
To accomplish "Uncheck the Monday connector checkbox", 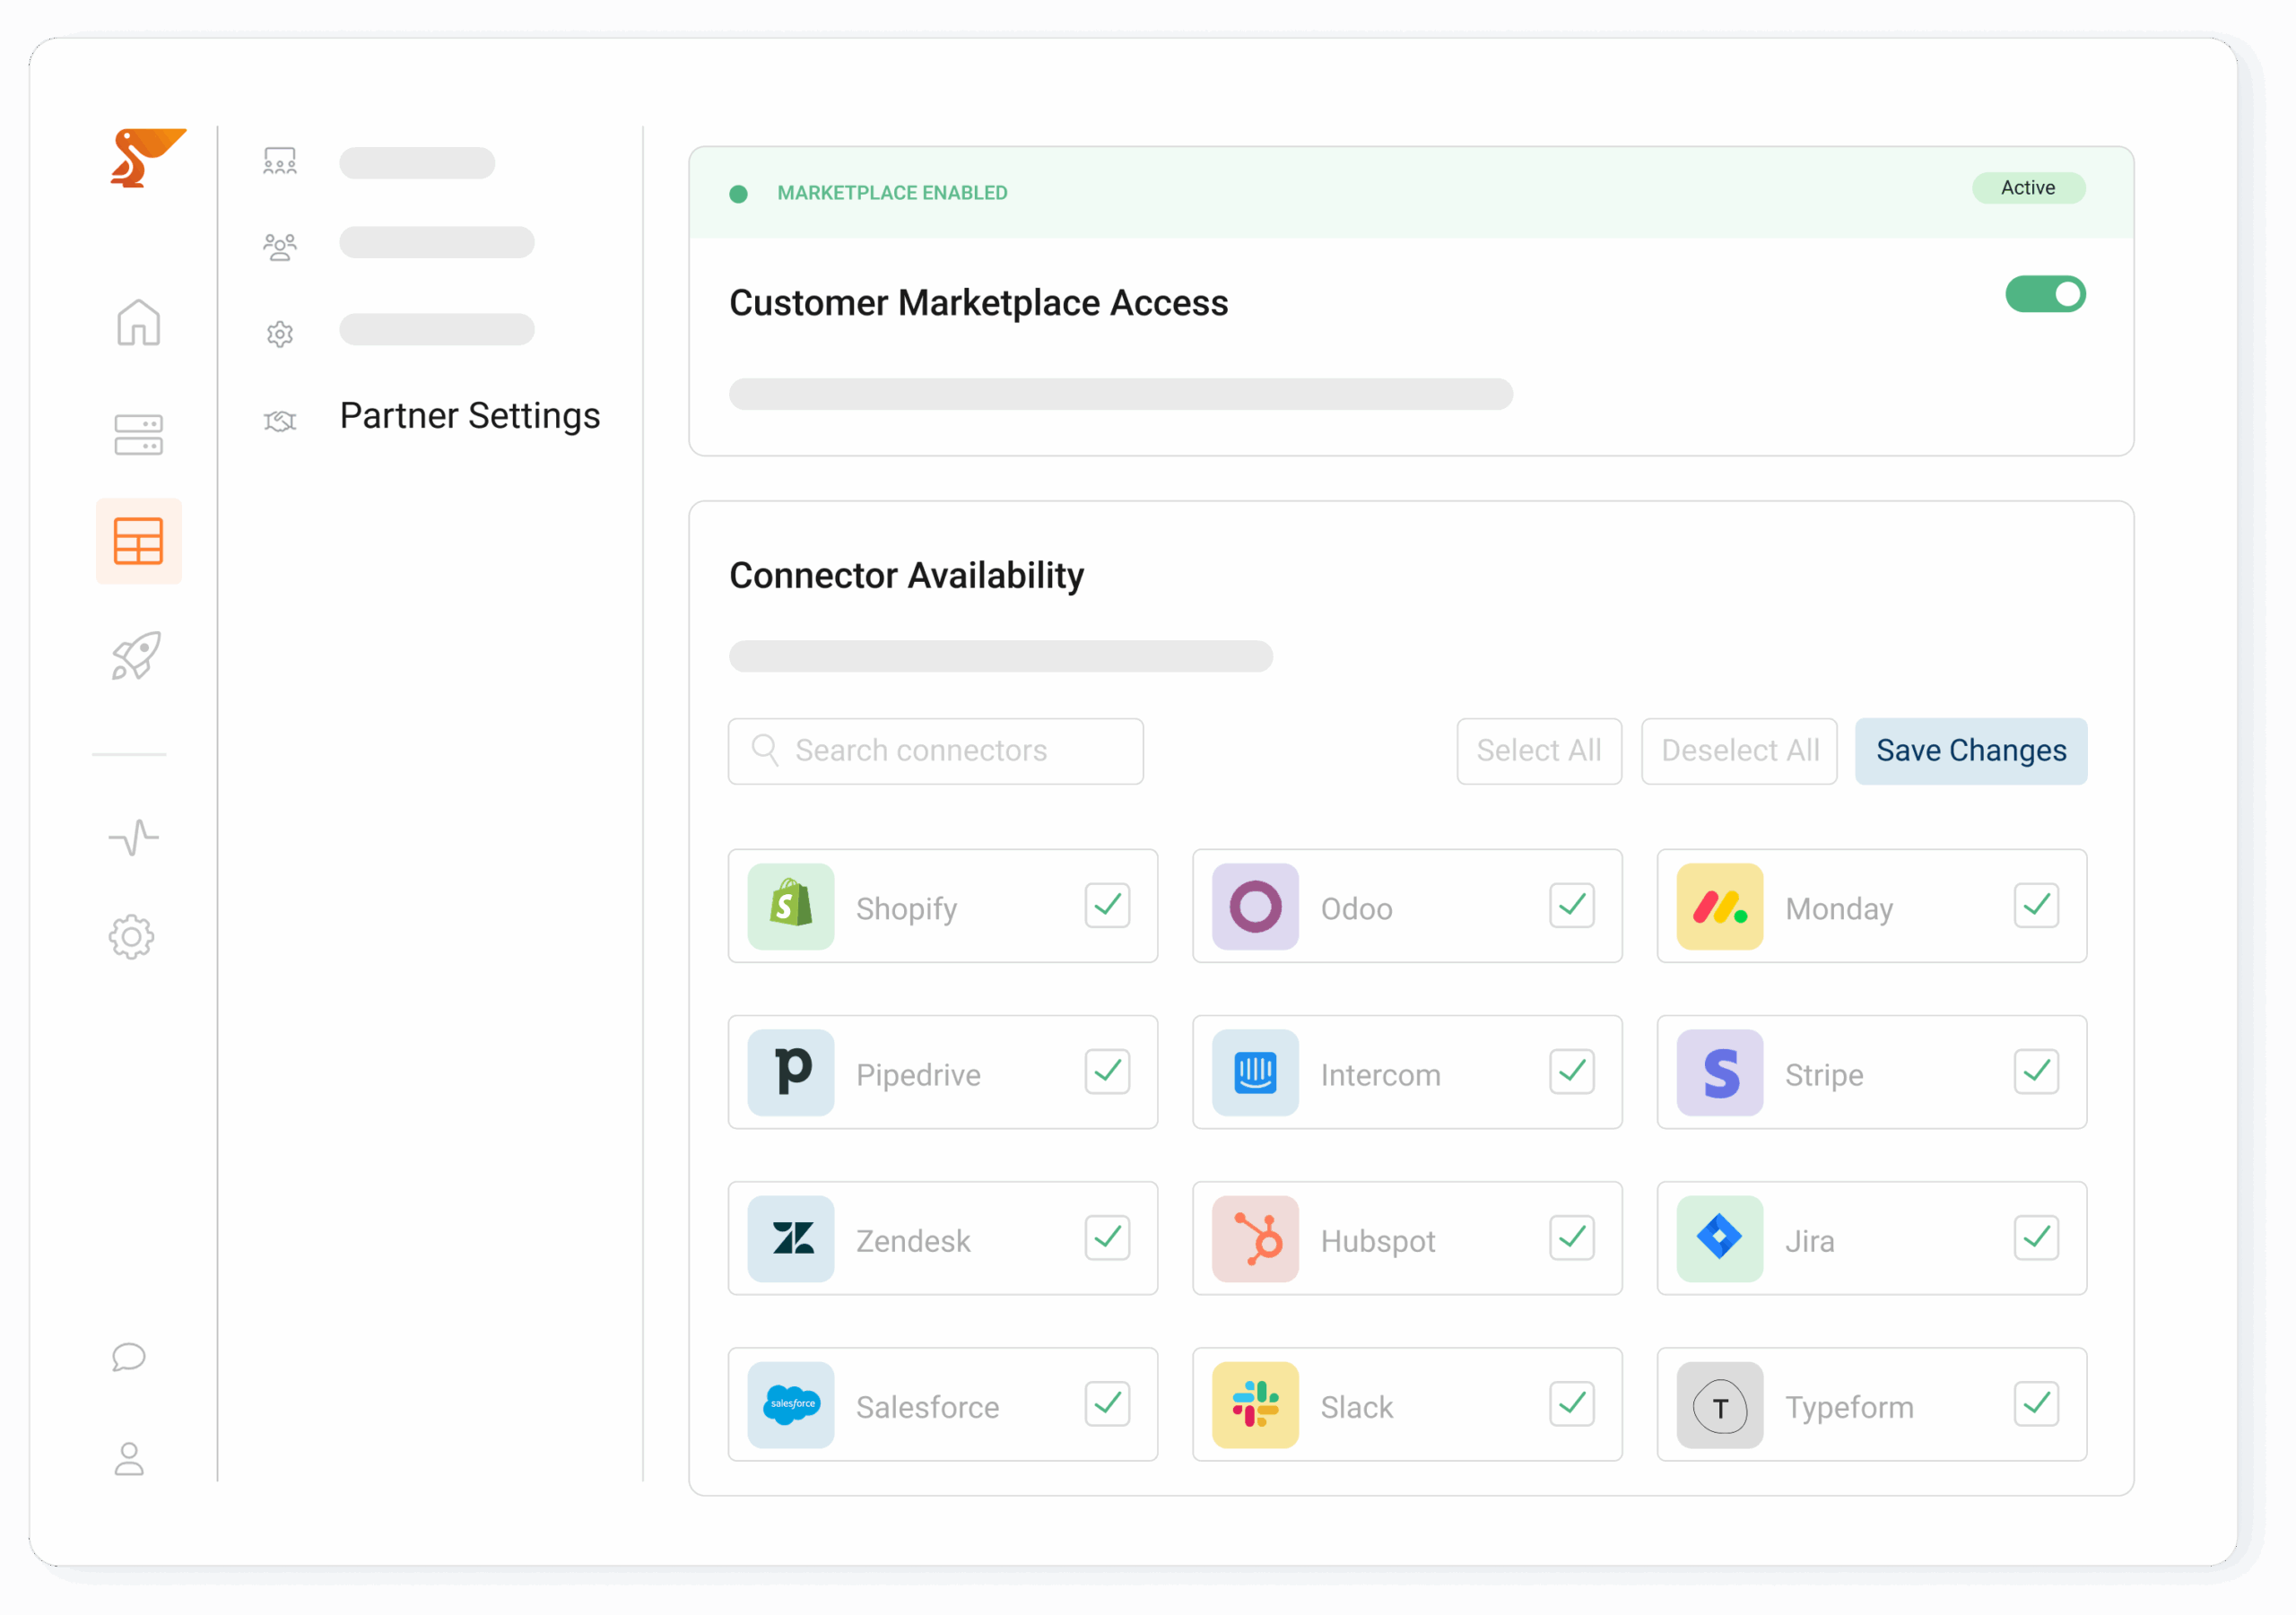I will click(2036, 905).
